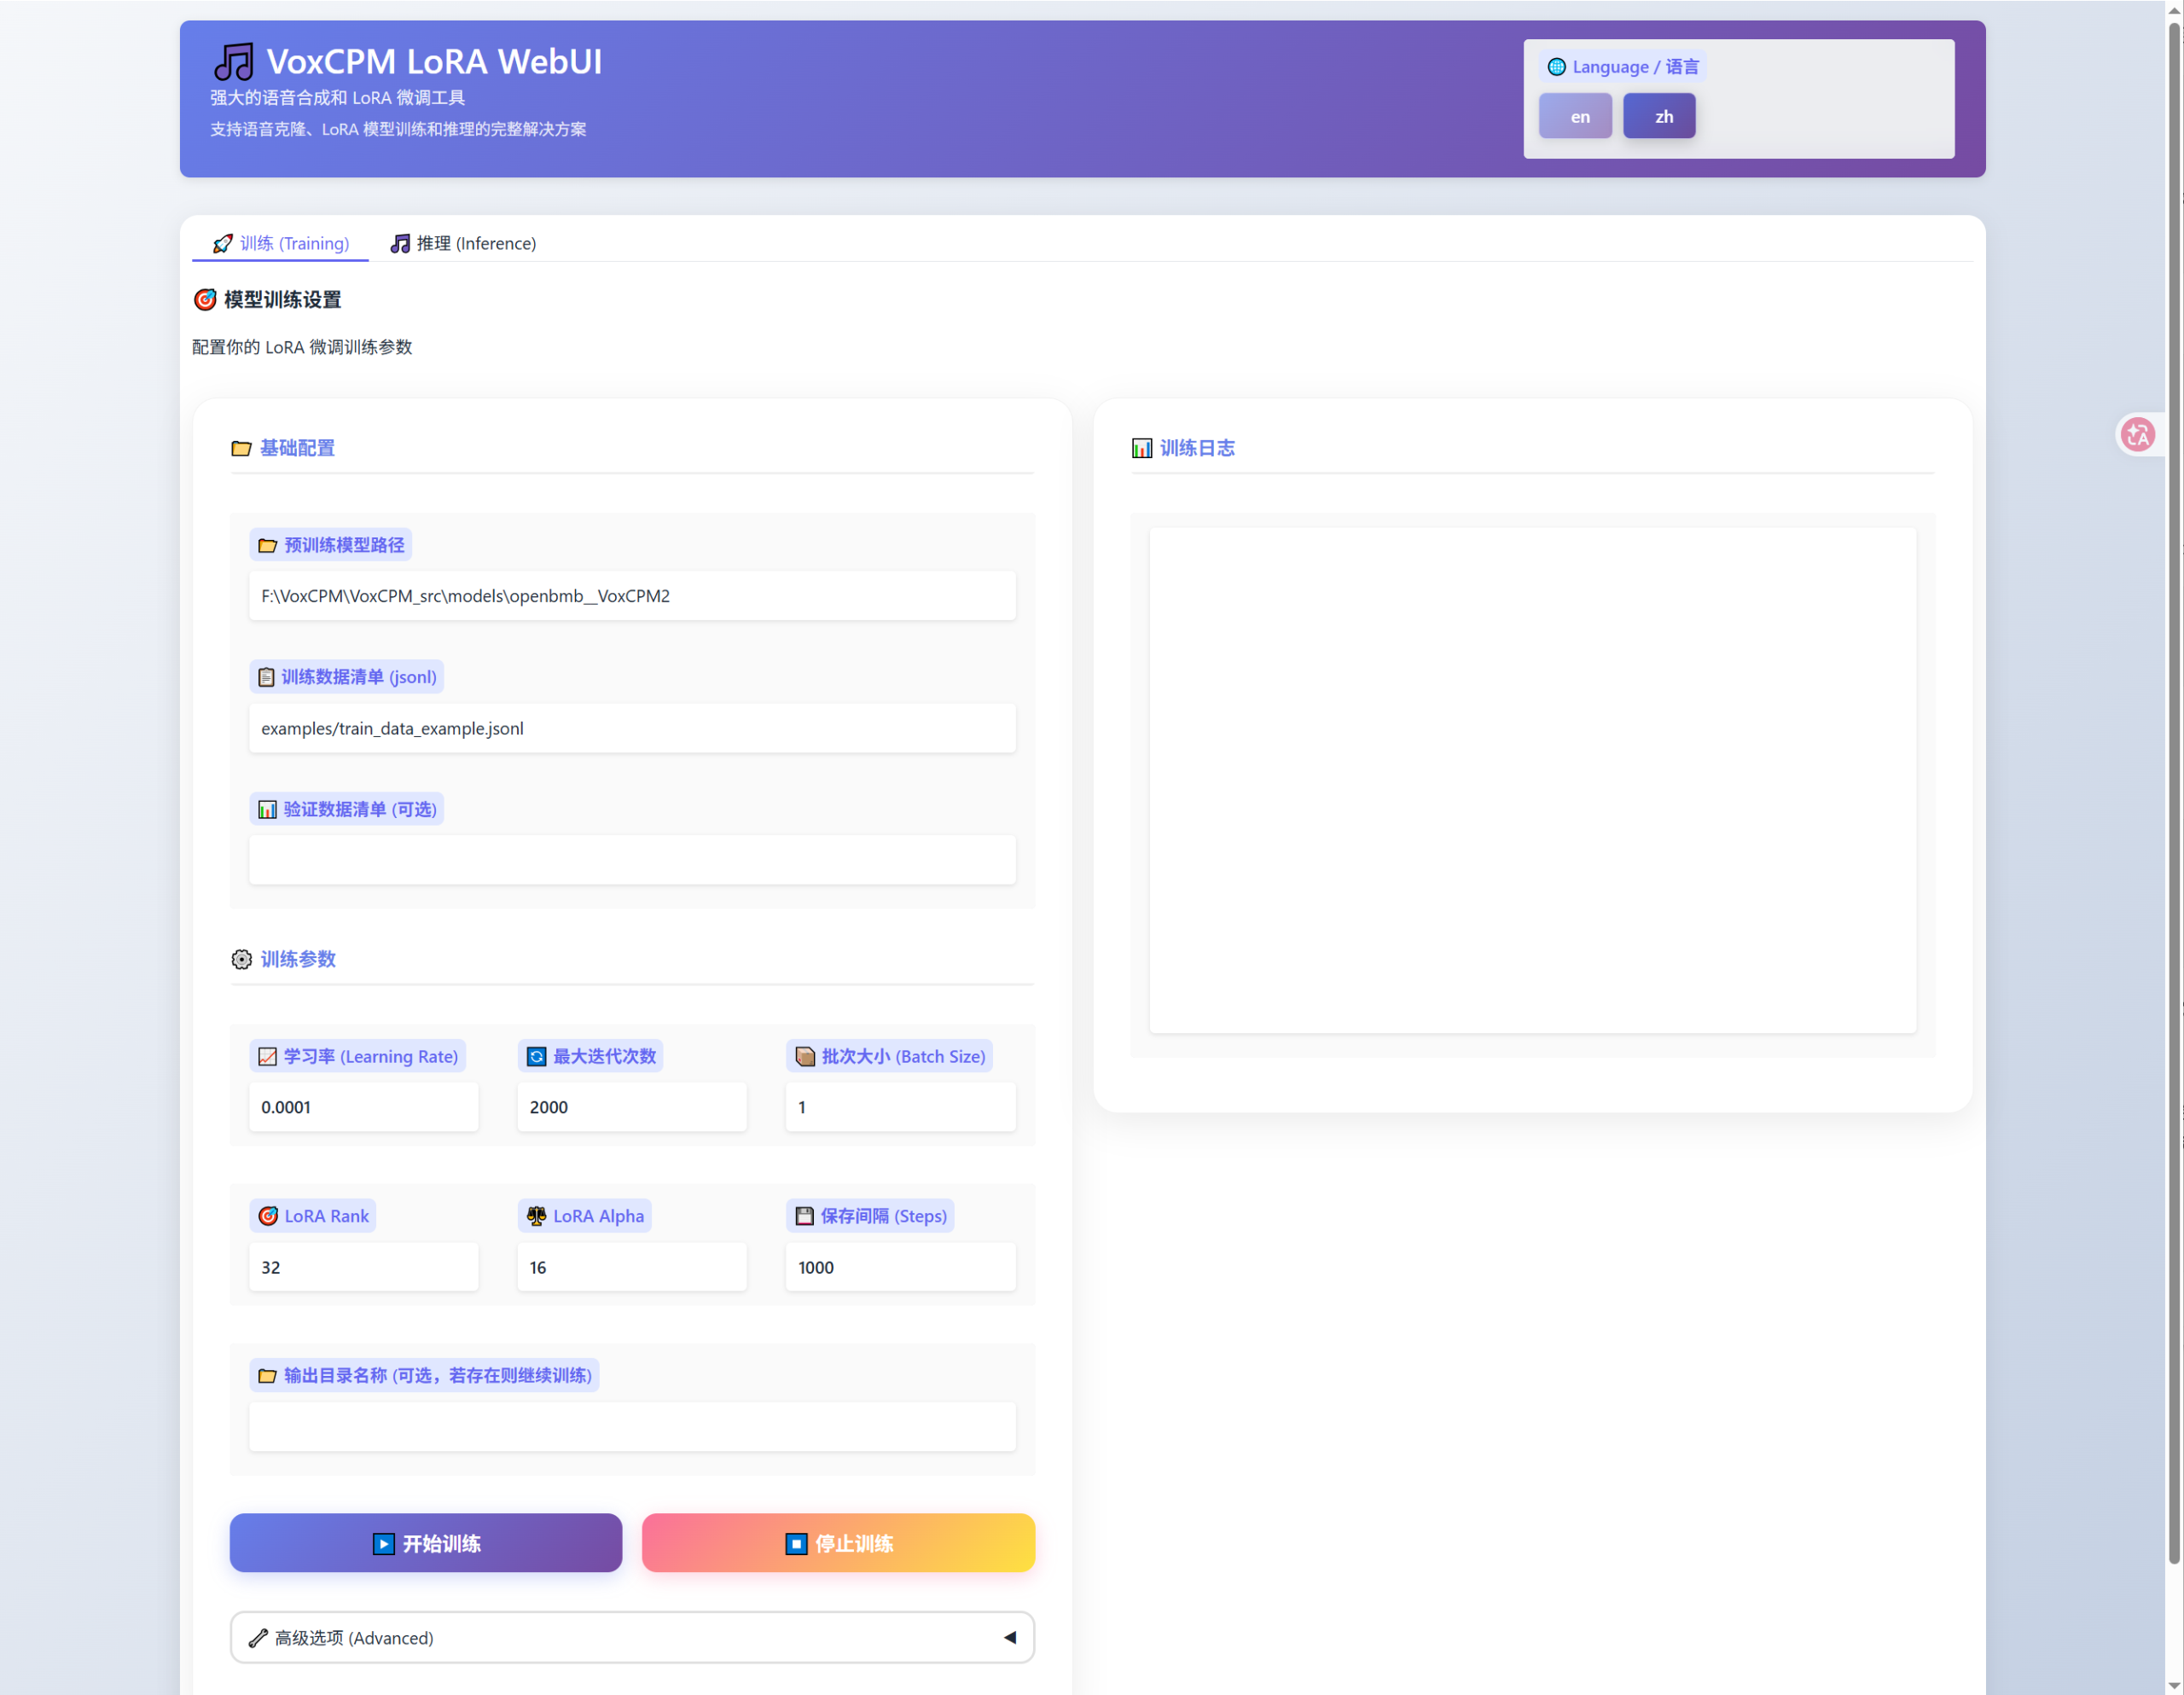
Task: Click the floppy disk icon for 保存间隔
Action: (x=804, y=1216)
